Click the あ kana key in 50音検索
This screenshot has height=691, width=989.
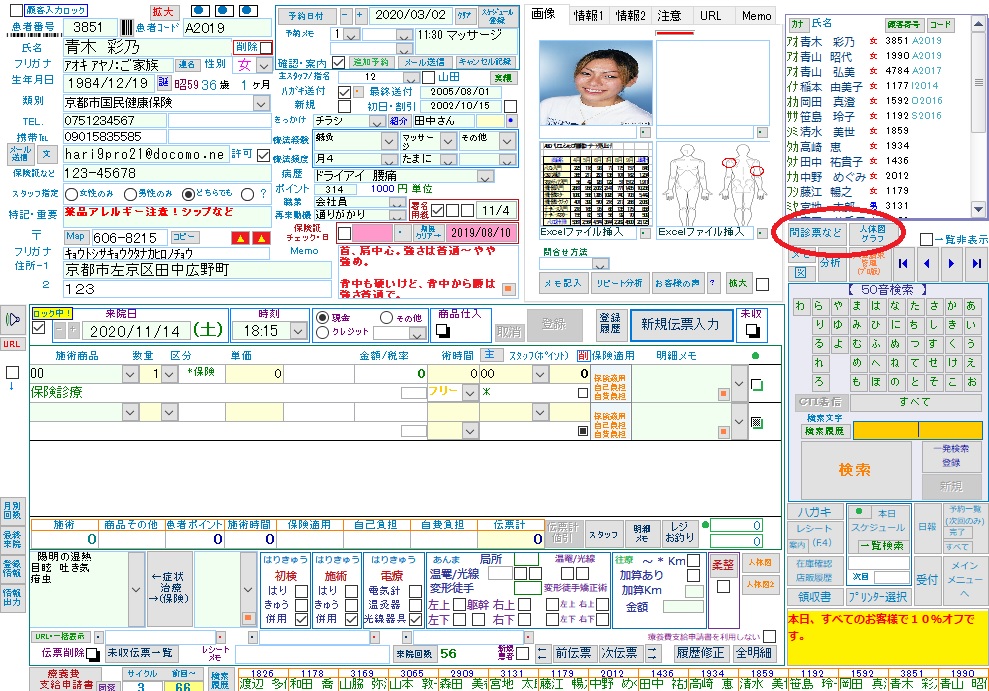point(971,306)
